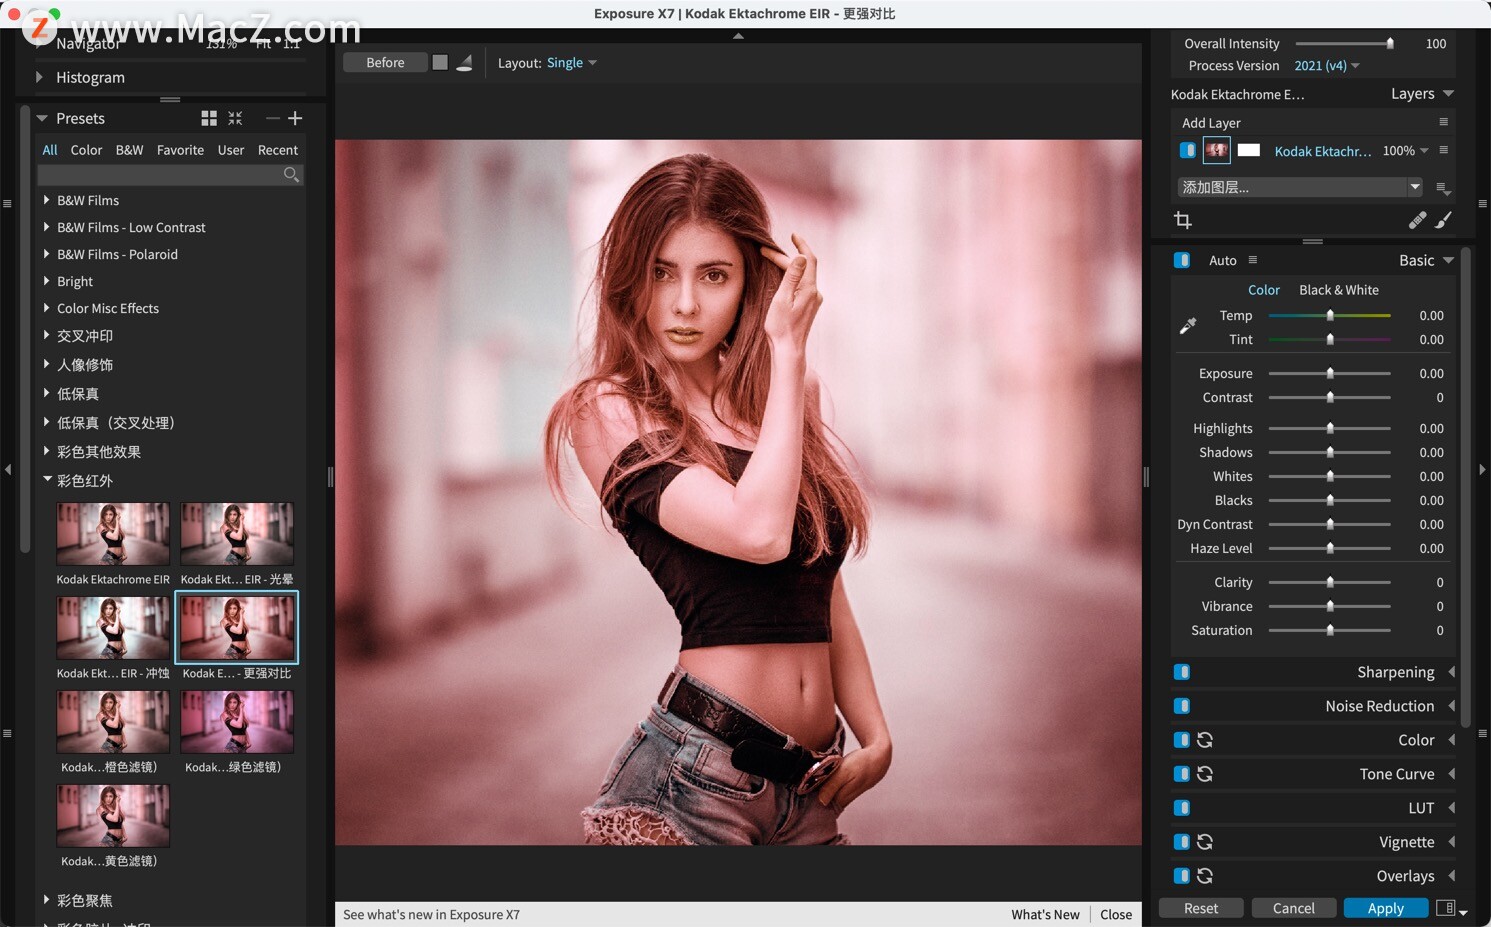Switch presets to grid view icon
Viewport: 1491px width, 927px height.
coord(209,118)
